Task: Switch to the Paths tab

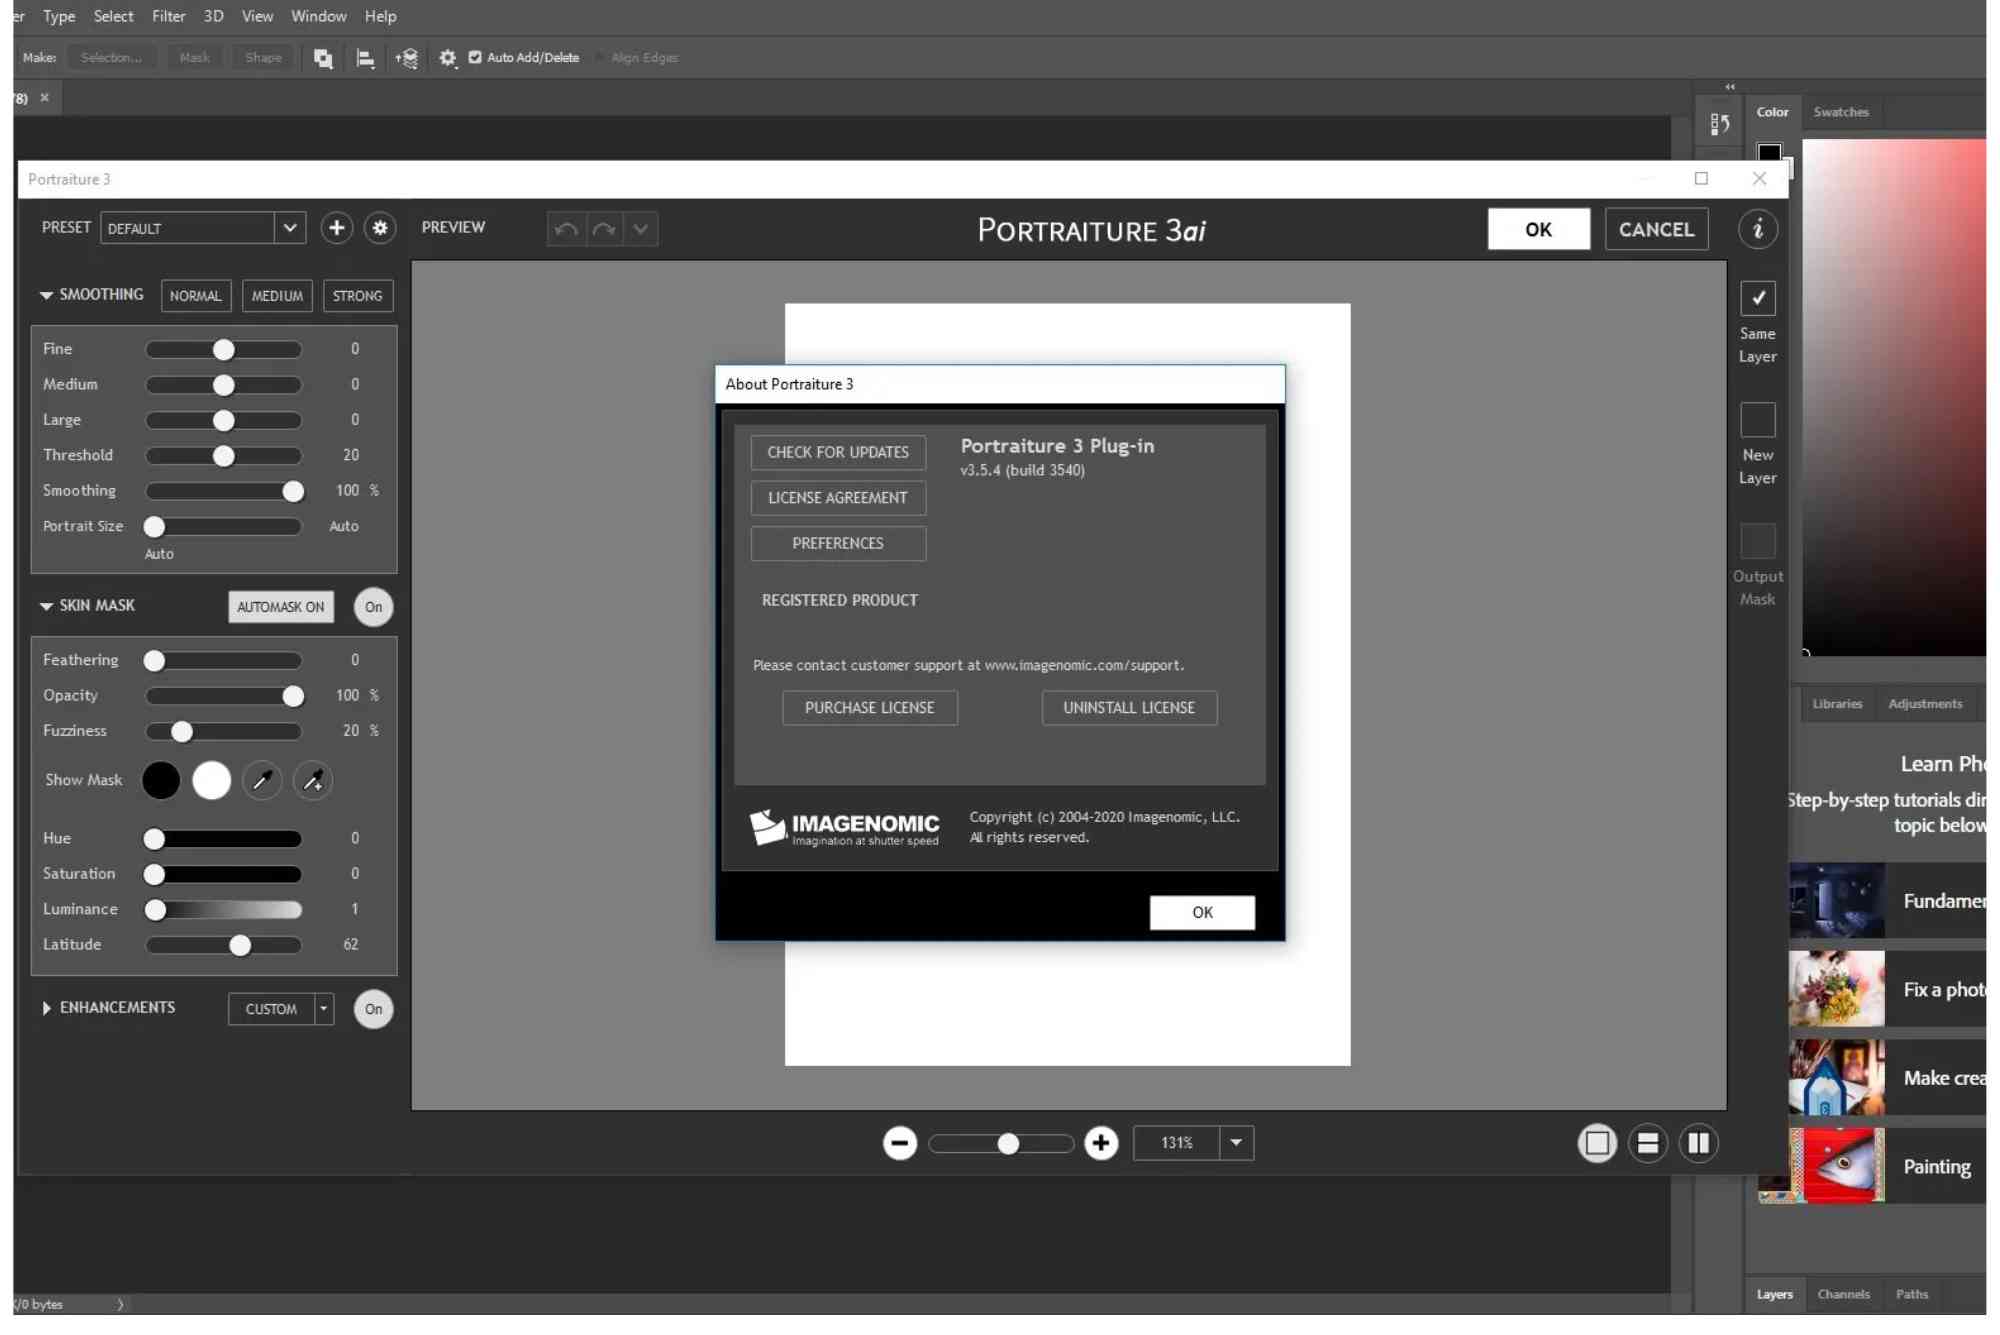Action: point(1912,1295)
